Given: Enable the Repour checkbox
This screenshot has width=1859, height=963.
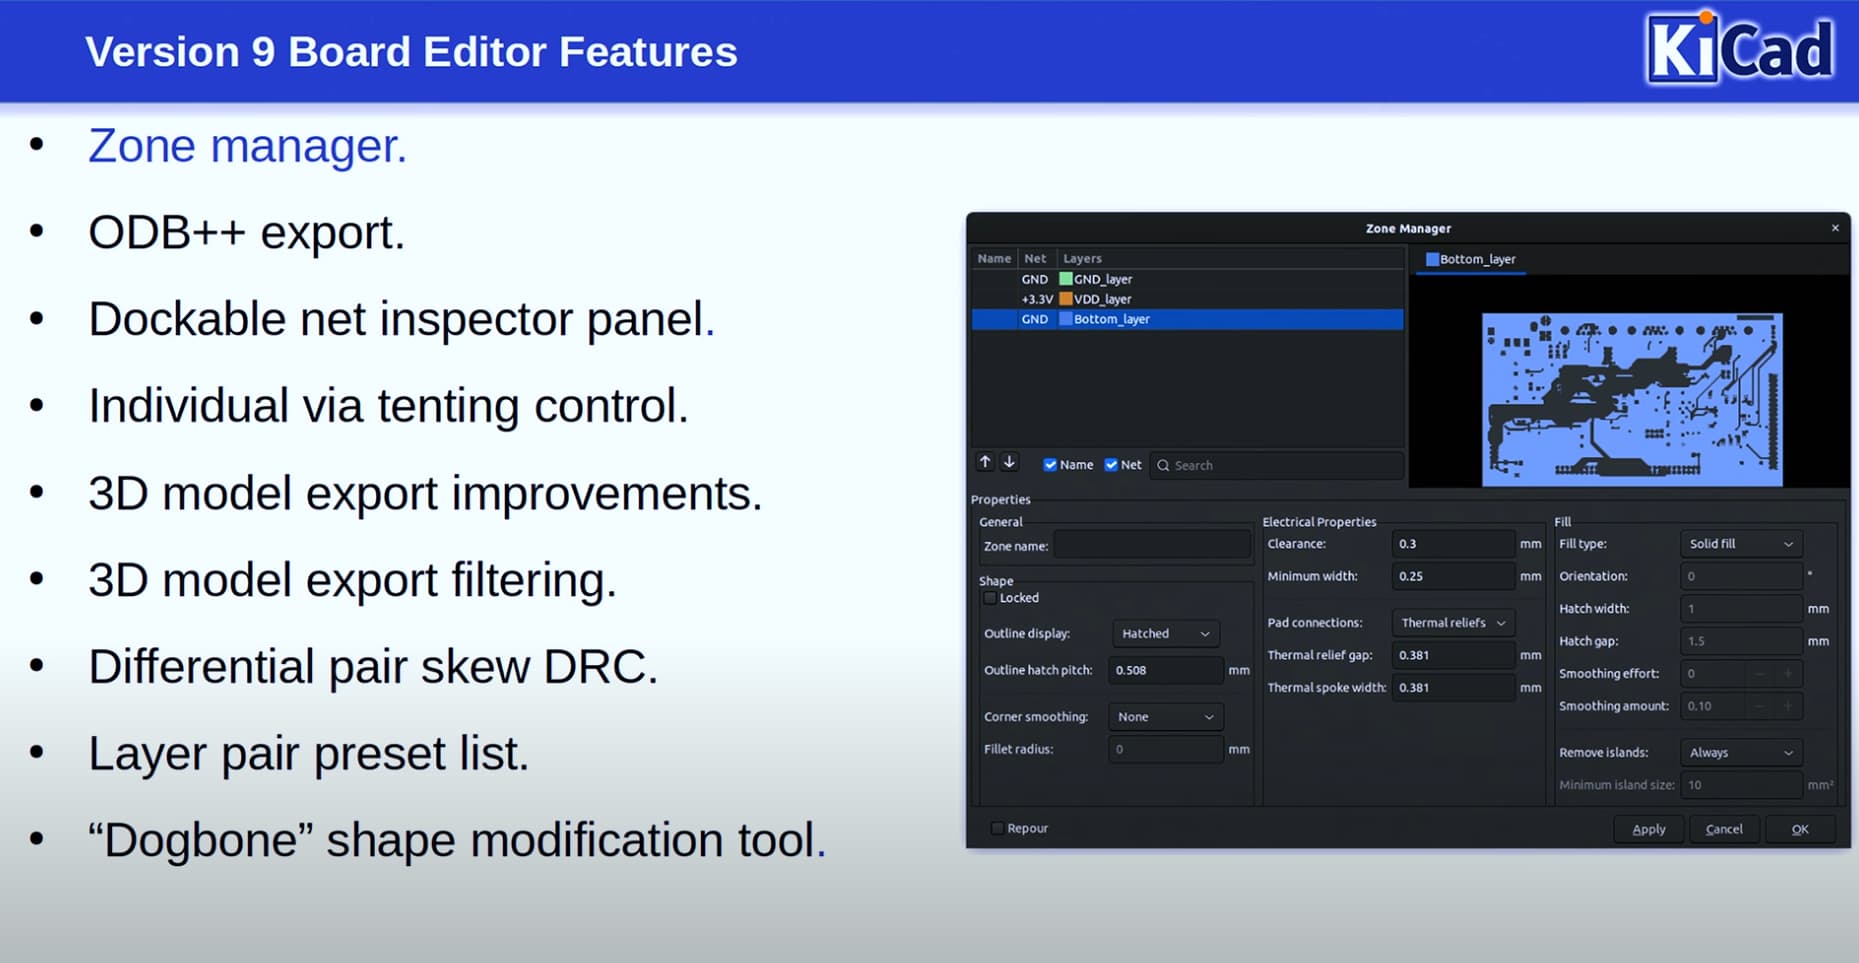Looking at the screenshot, I should point(997,828).
